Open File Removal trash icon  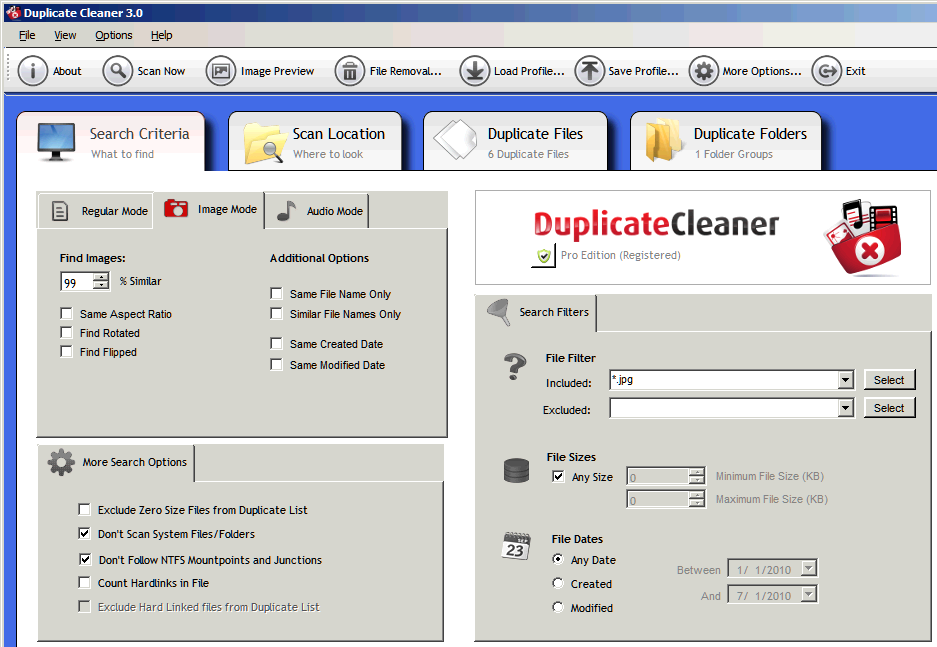[x=350, y=71]
